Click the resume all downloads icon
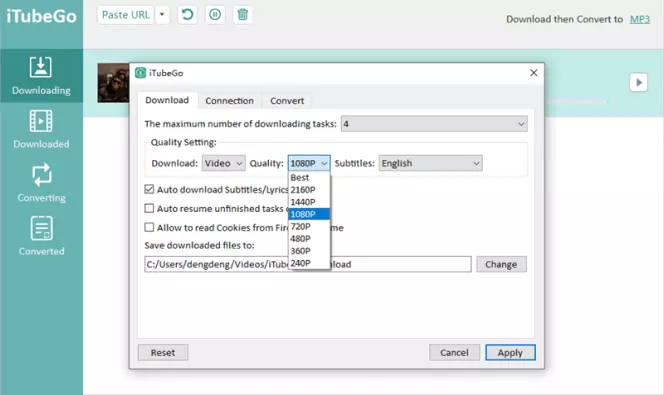664x395 pixels. (x=187, y=15)
